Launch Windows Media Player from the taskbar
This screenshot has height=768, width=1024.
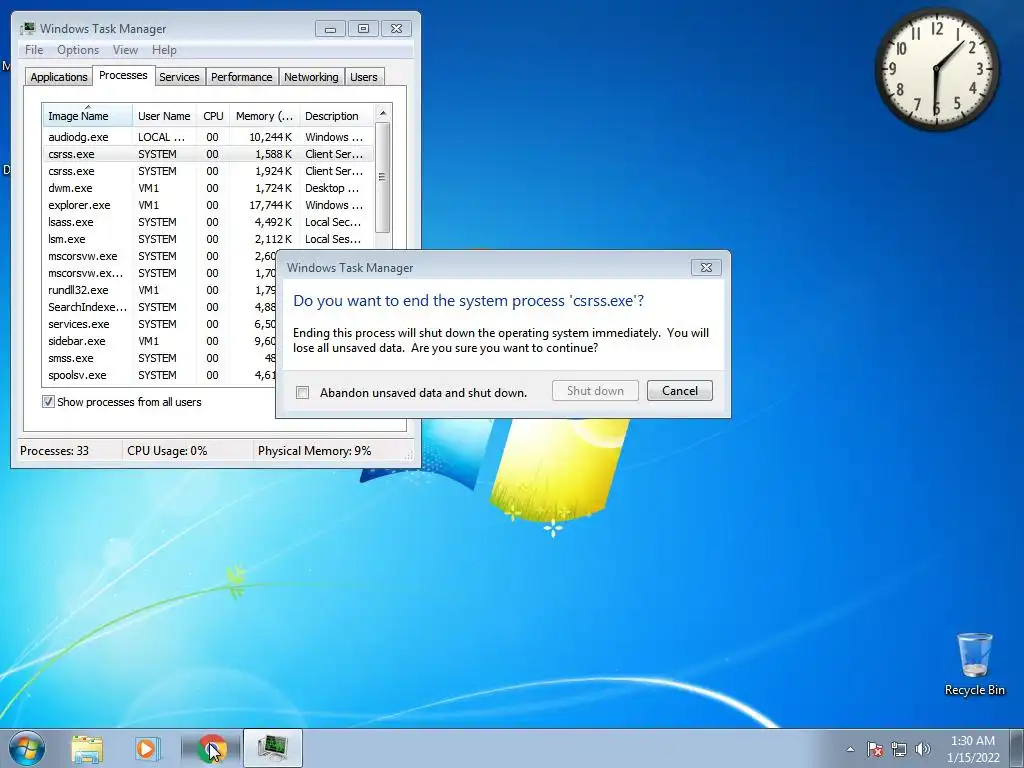(x=147, y=748)
